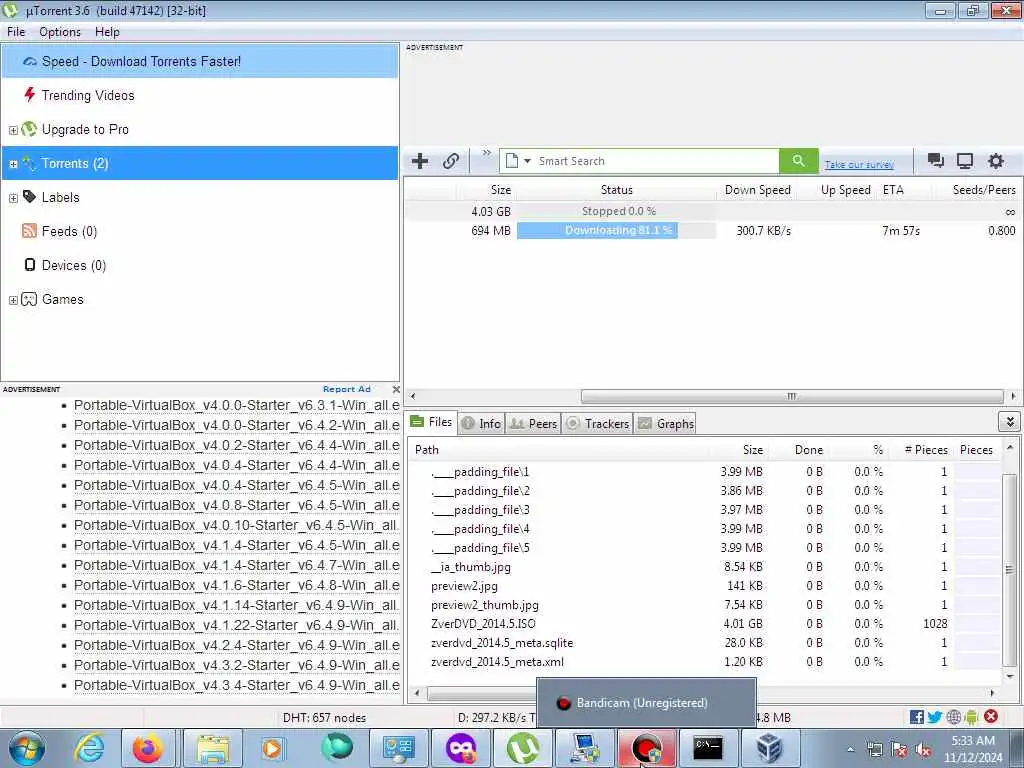Open the Help menu

point(107,31)
